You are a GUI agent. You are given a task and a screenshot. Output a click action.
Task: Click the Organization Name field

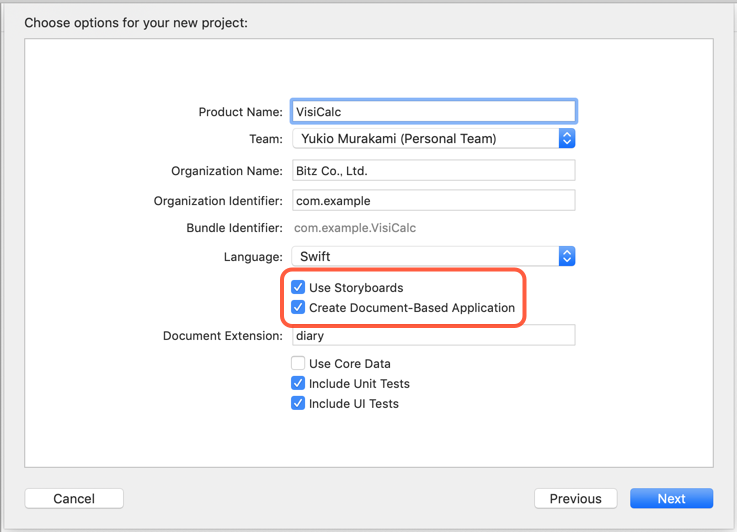433,171
